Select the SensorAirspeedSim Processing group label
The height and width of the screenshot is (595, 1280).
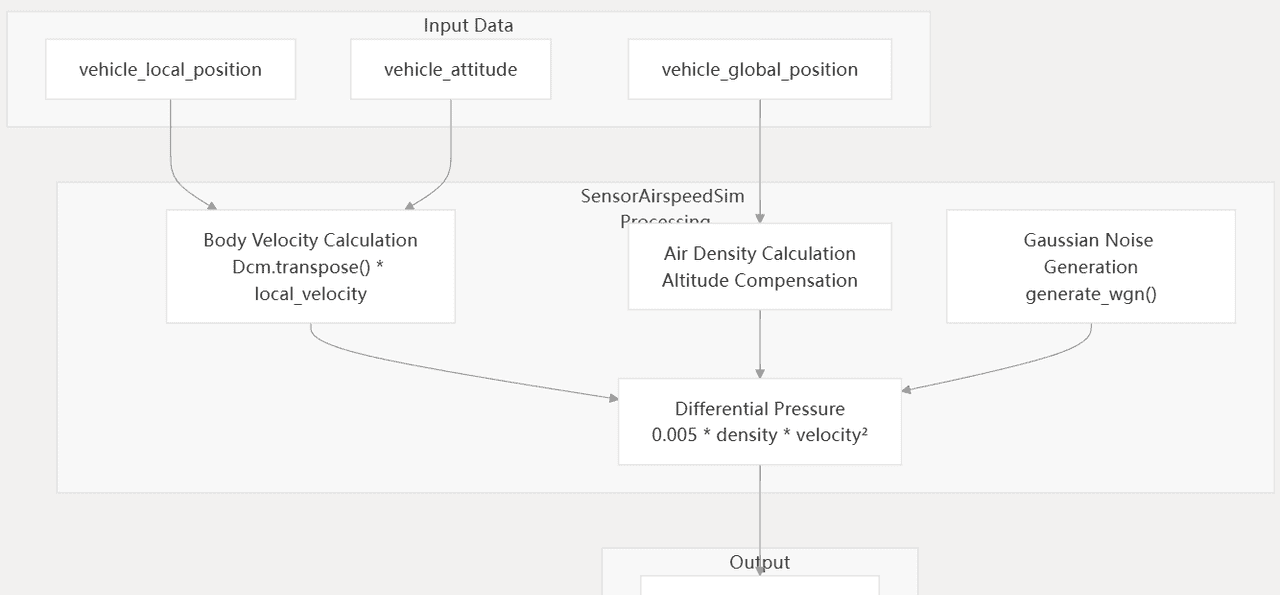point(662,197)
